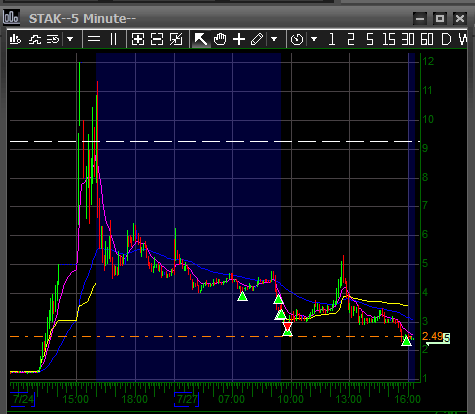Click the zoom in icon
Viewport: 475px width, 414px height.
[138, 39]
